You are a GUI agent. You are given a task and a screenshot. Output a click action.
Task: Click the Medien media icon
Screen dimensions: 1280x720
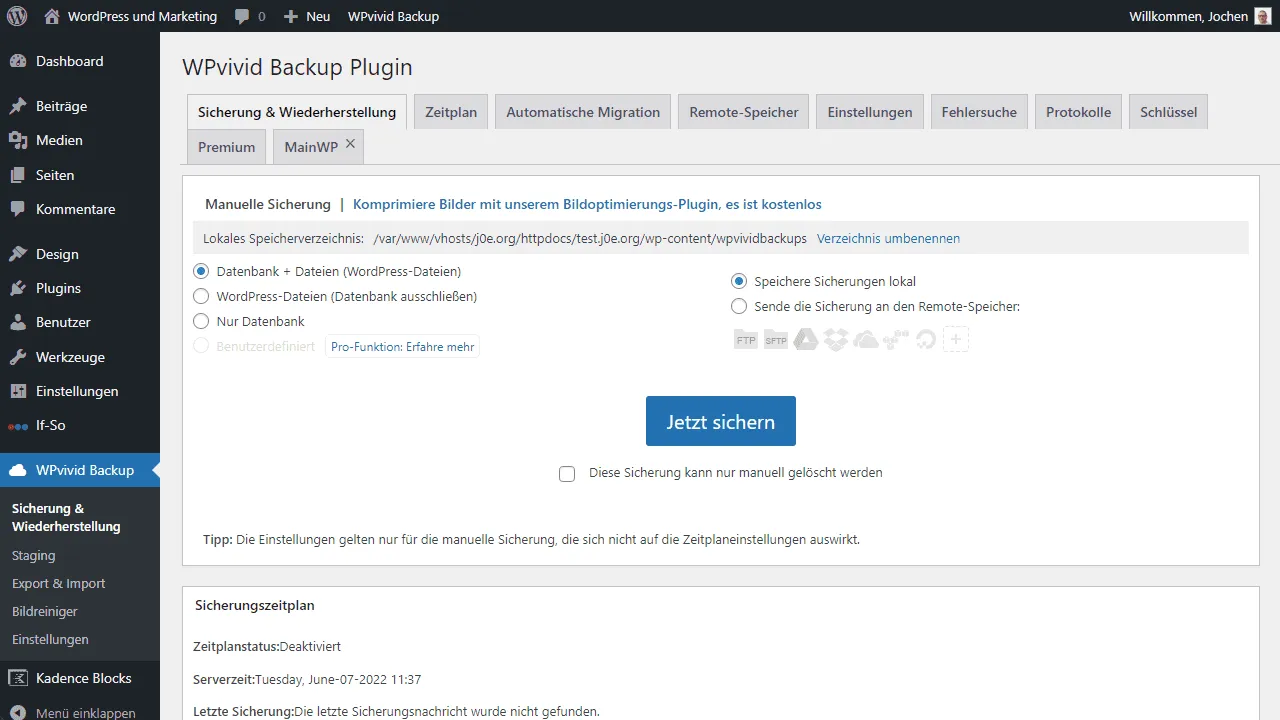click(18, 140)
